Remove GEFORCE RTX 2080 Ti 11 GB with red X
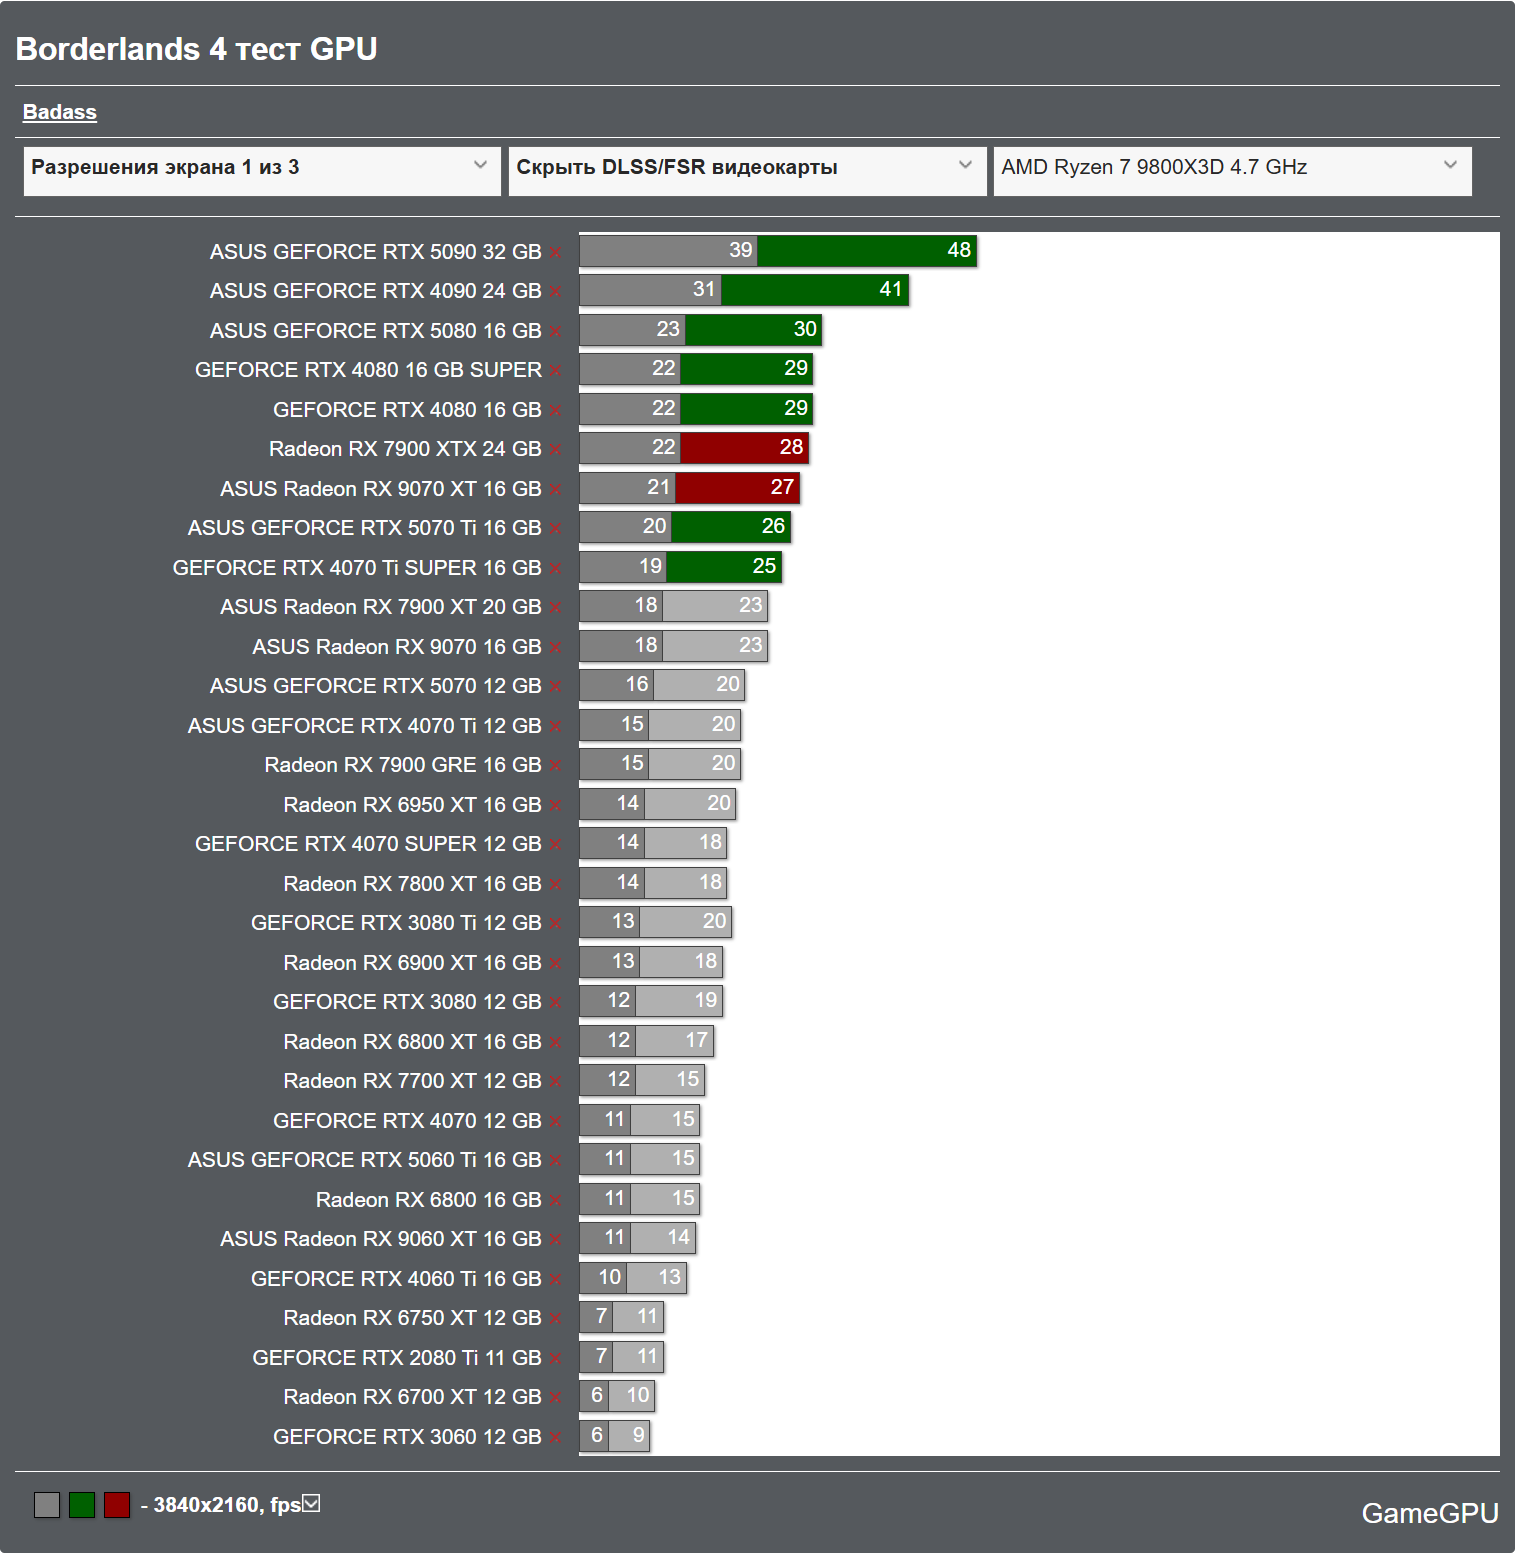The image size is (1515, 1557). coord(555,1359)
